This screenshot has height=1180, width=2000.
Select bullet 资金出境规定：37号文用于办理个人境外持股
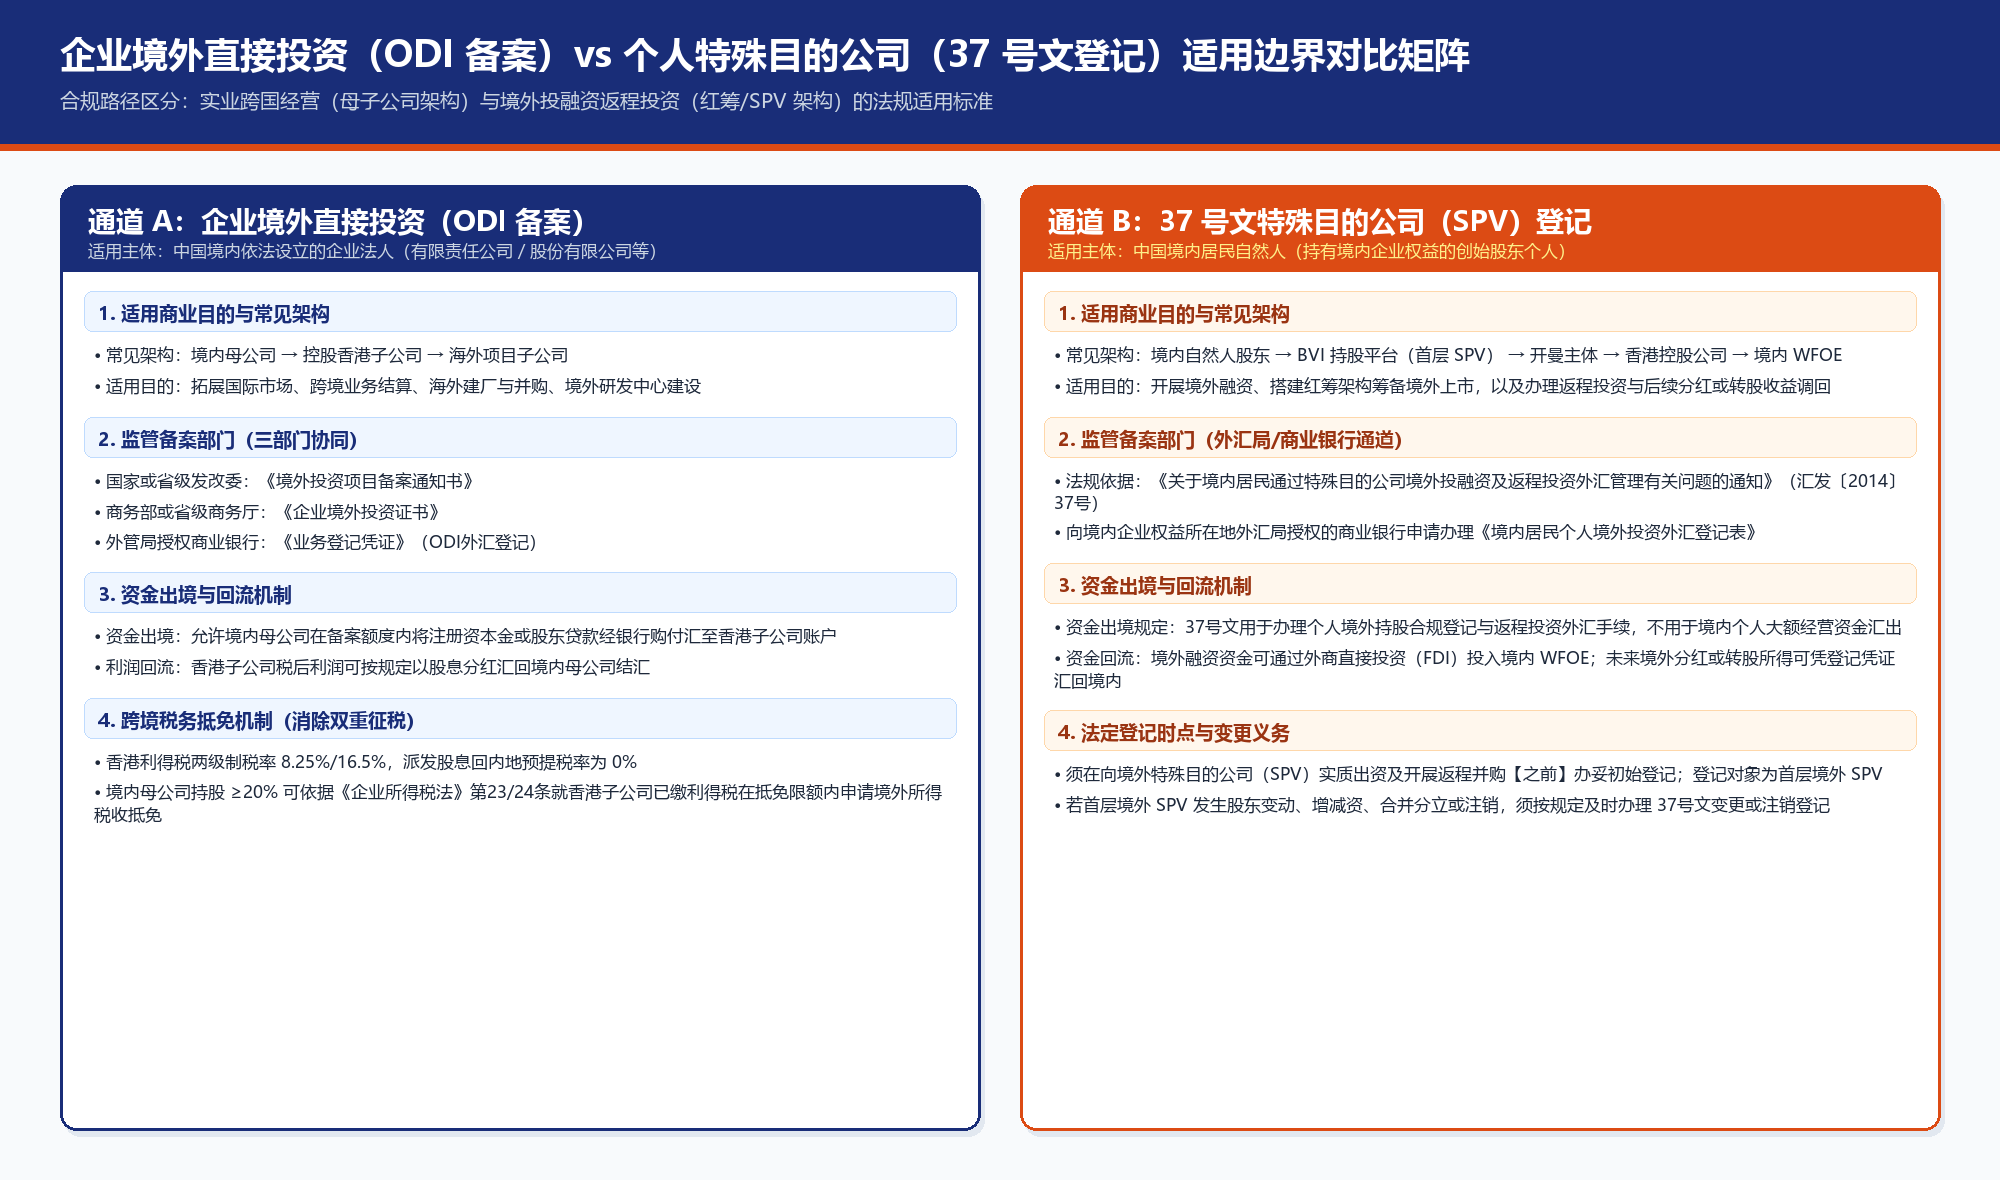click(x=1478, y=627)
